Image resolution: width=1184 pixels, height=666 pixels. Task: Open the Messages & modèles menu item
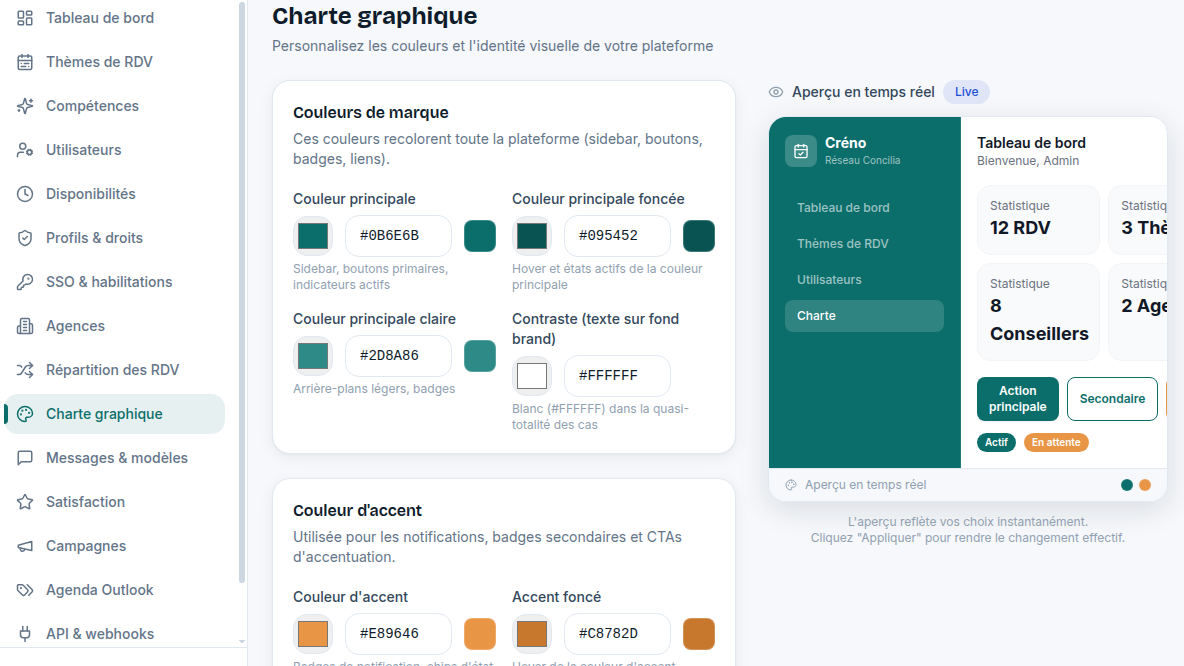(x=115, y=458)
